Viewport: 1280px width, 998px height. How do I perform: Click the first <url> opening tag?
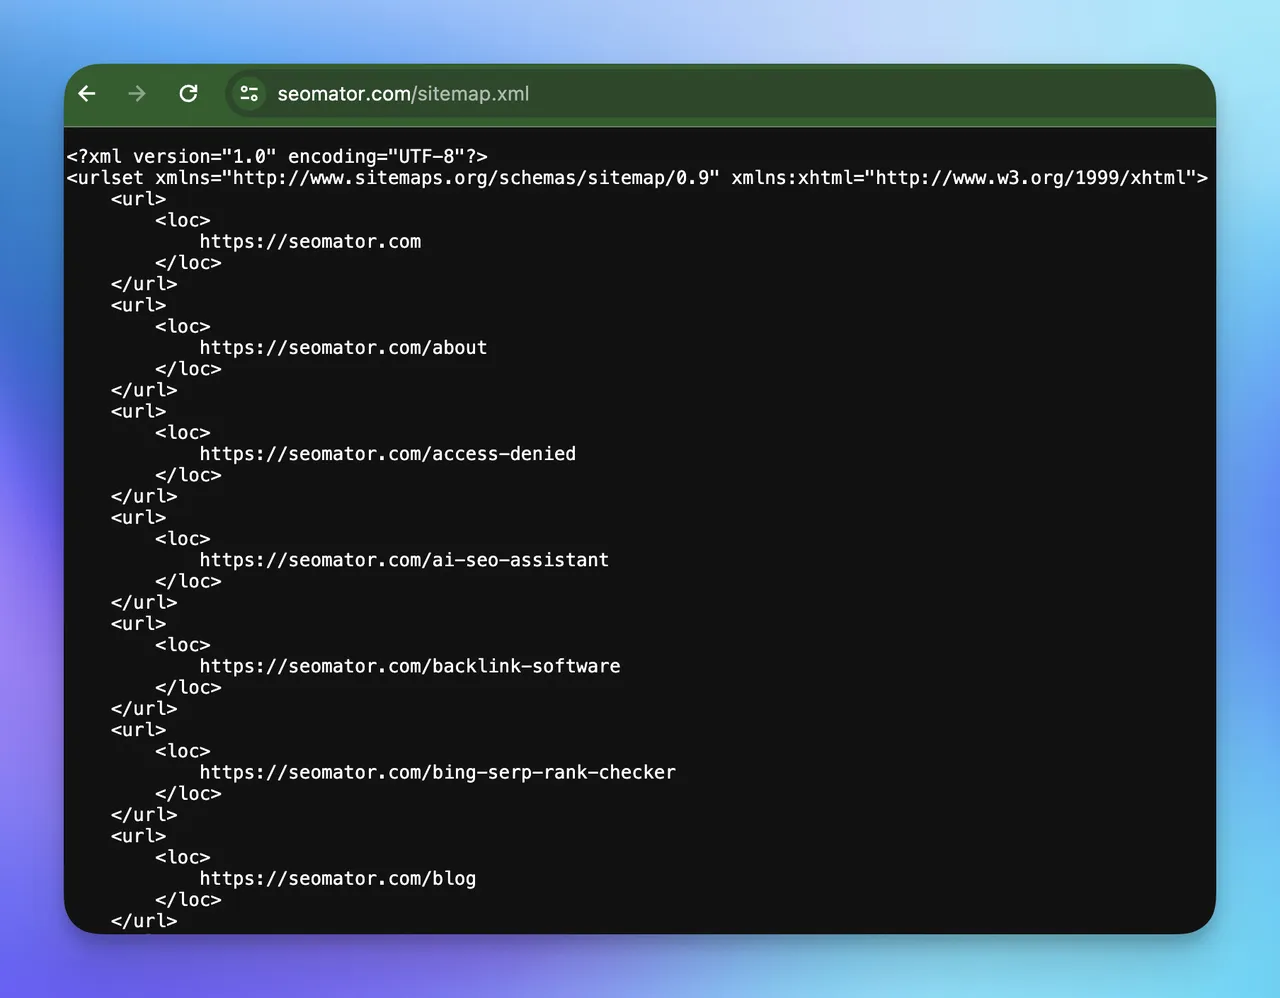tap(138, 199)
